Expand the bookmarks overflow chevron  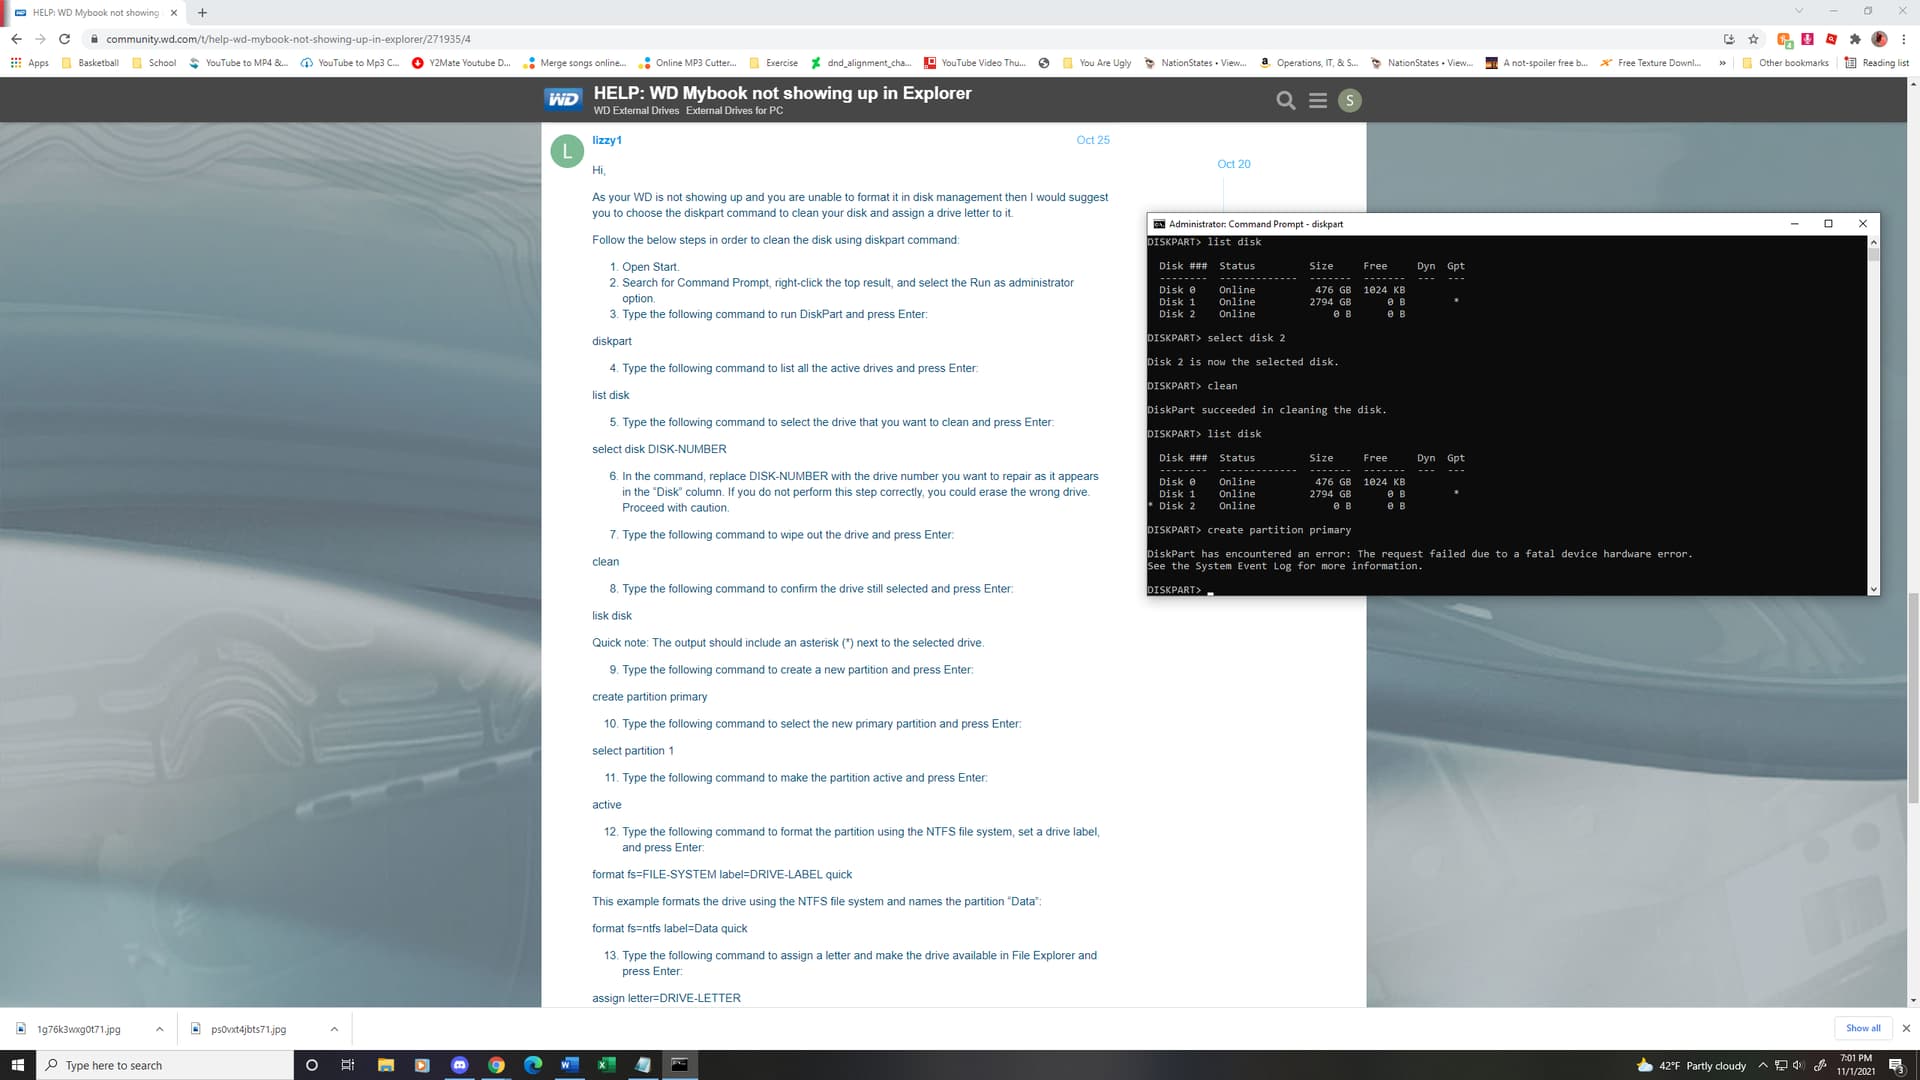point(1722,63)
